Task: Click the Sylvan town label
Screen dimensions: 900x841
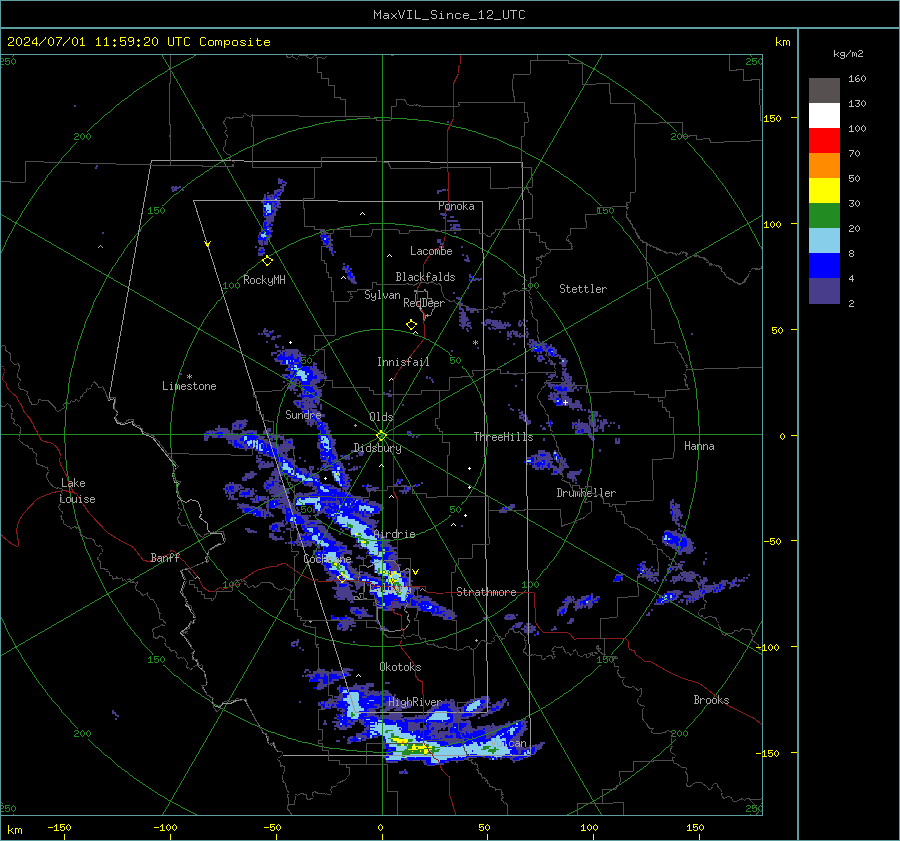Action: tap(382, 296)
